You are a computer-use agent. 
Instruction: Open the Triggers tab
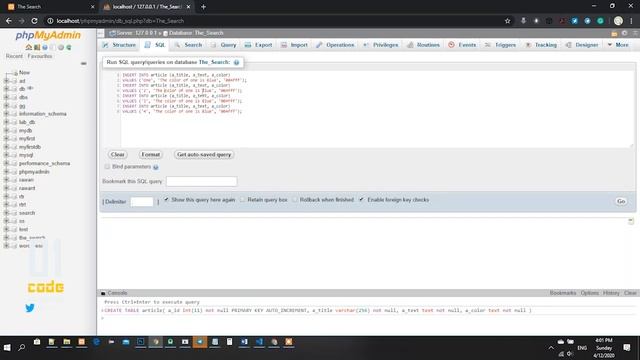coord(500,45)
